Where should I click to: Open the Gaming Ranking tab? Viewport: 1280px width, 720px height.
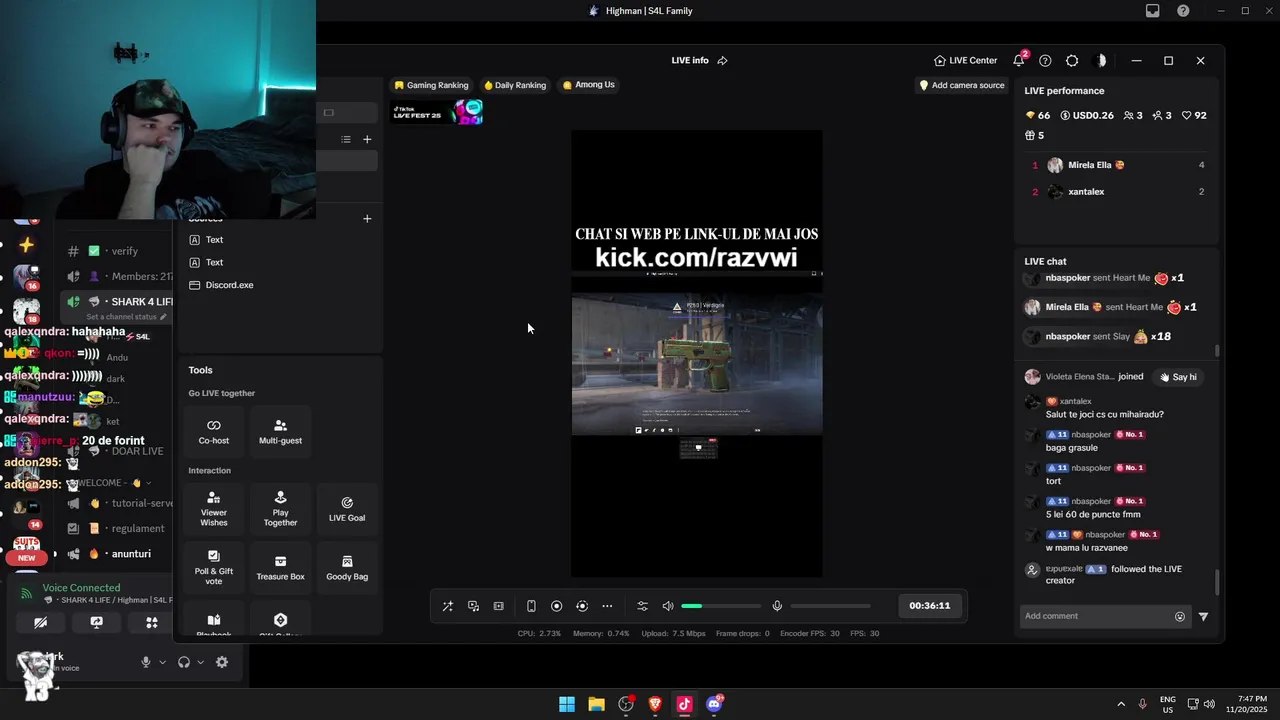(x=431, y=85)
